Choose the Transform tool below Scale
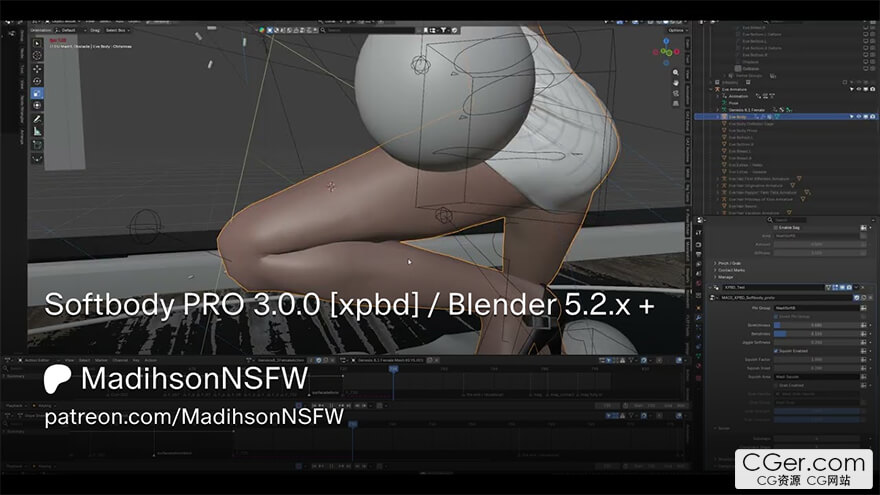The image size is (880, 495). tap(37, 106)
